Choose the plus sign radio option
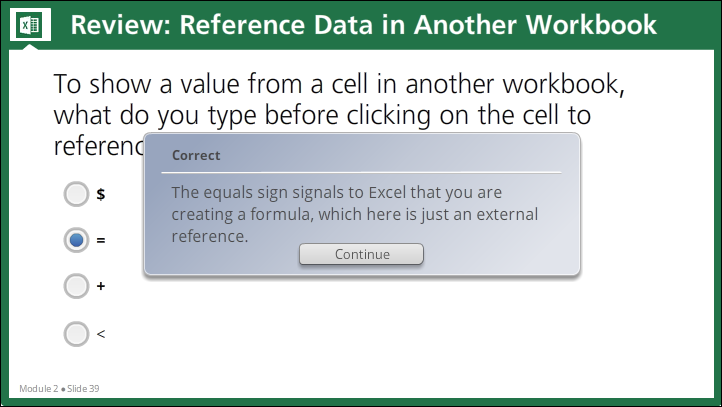Image resolution: width=722 pixels, height=407 pixels. coord(76,286)
